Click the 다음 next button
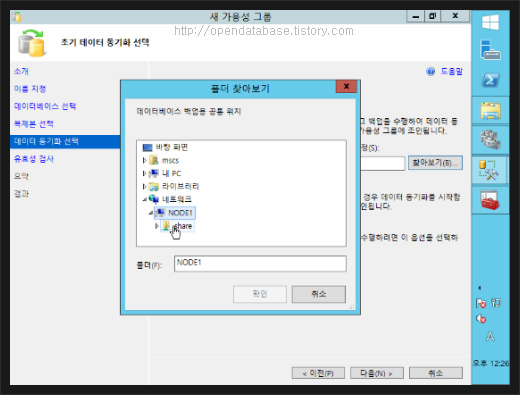 377,373
